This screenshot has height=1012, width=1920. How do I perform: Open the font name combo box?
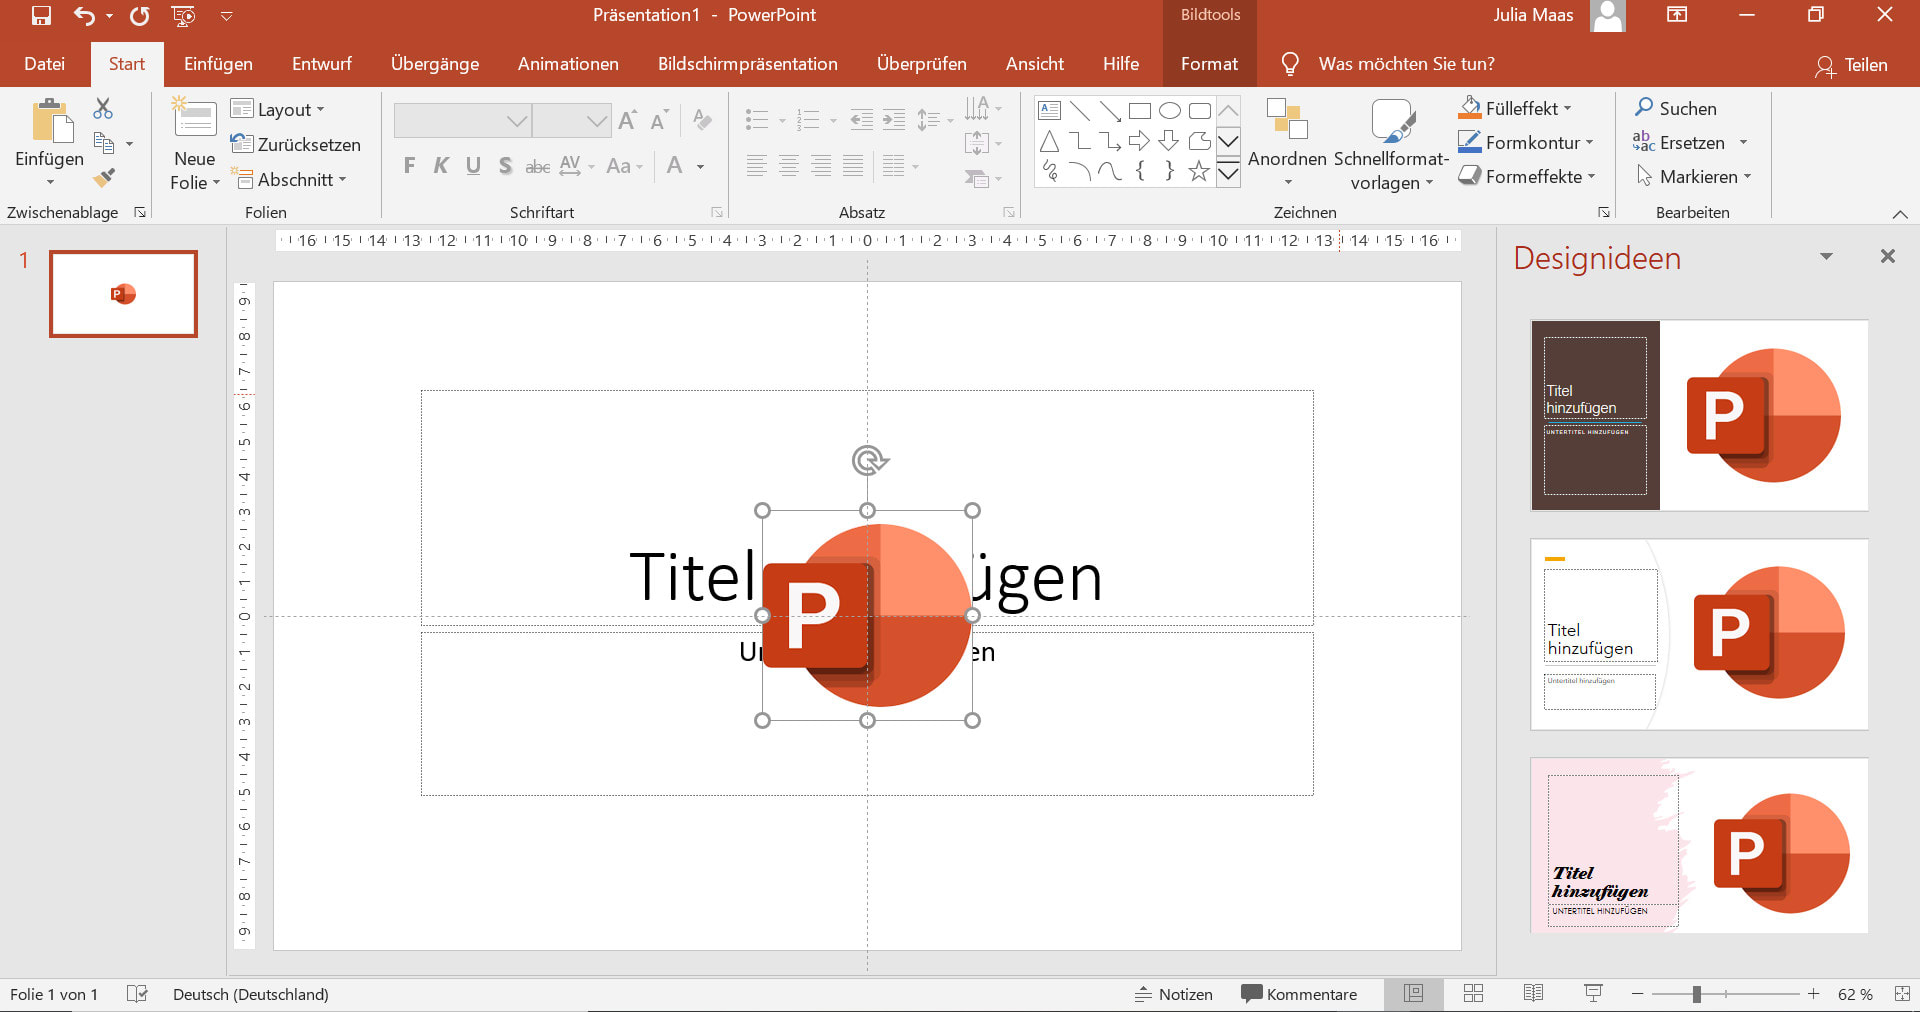pos(462,121)
